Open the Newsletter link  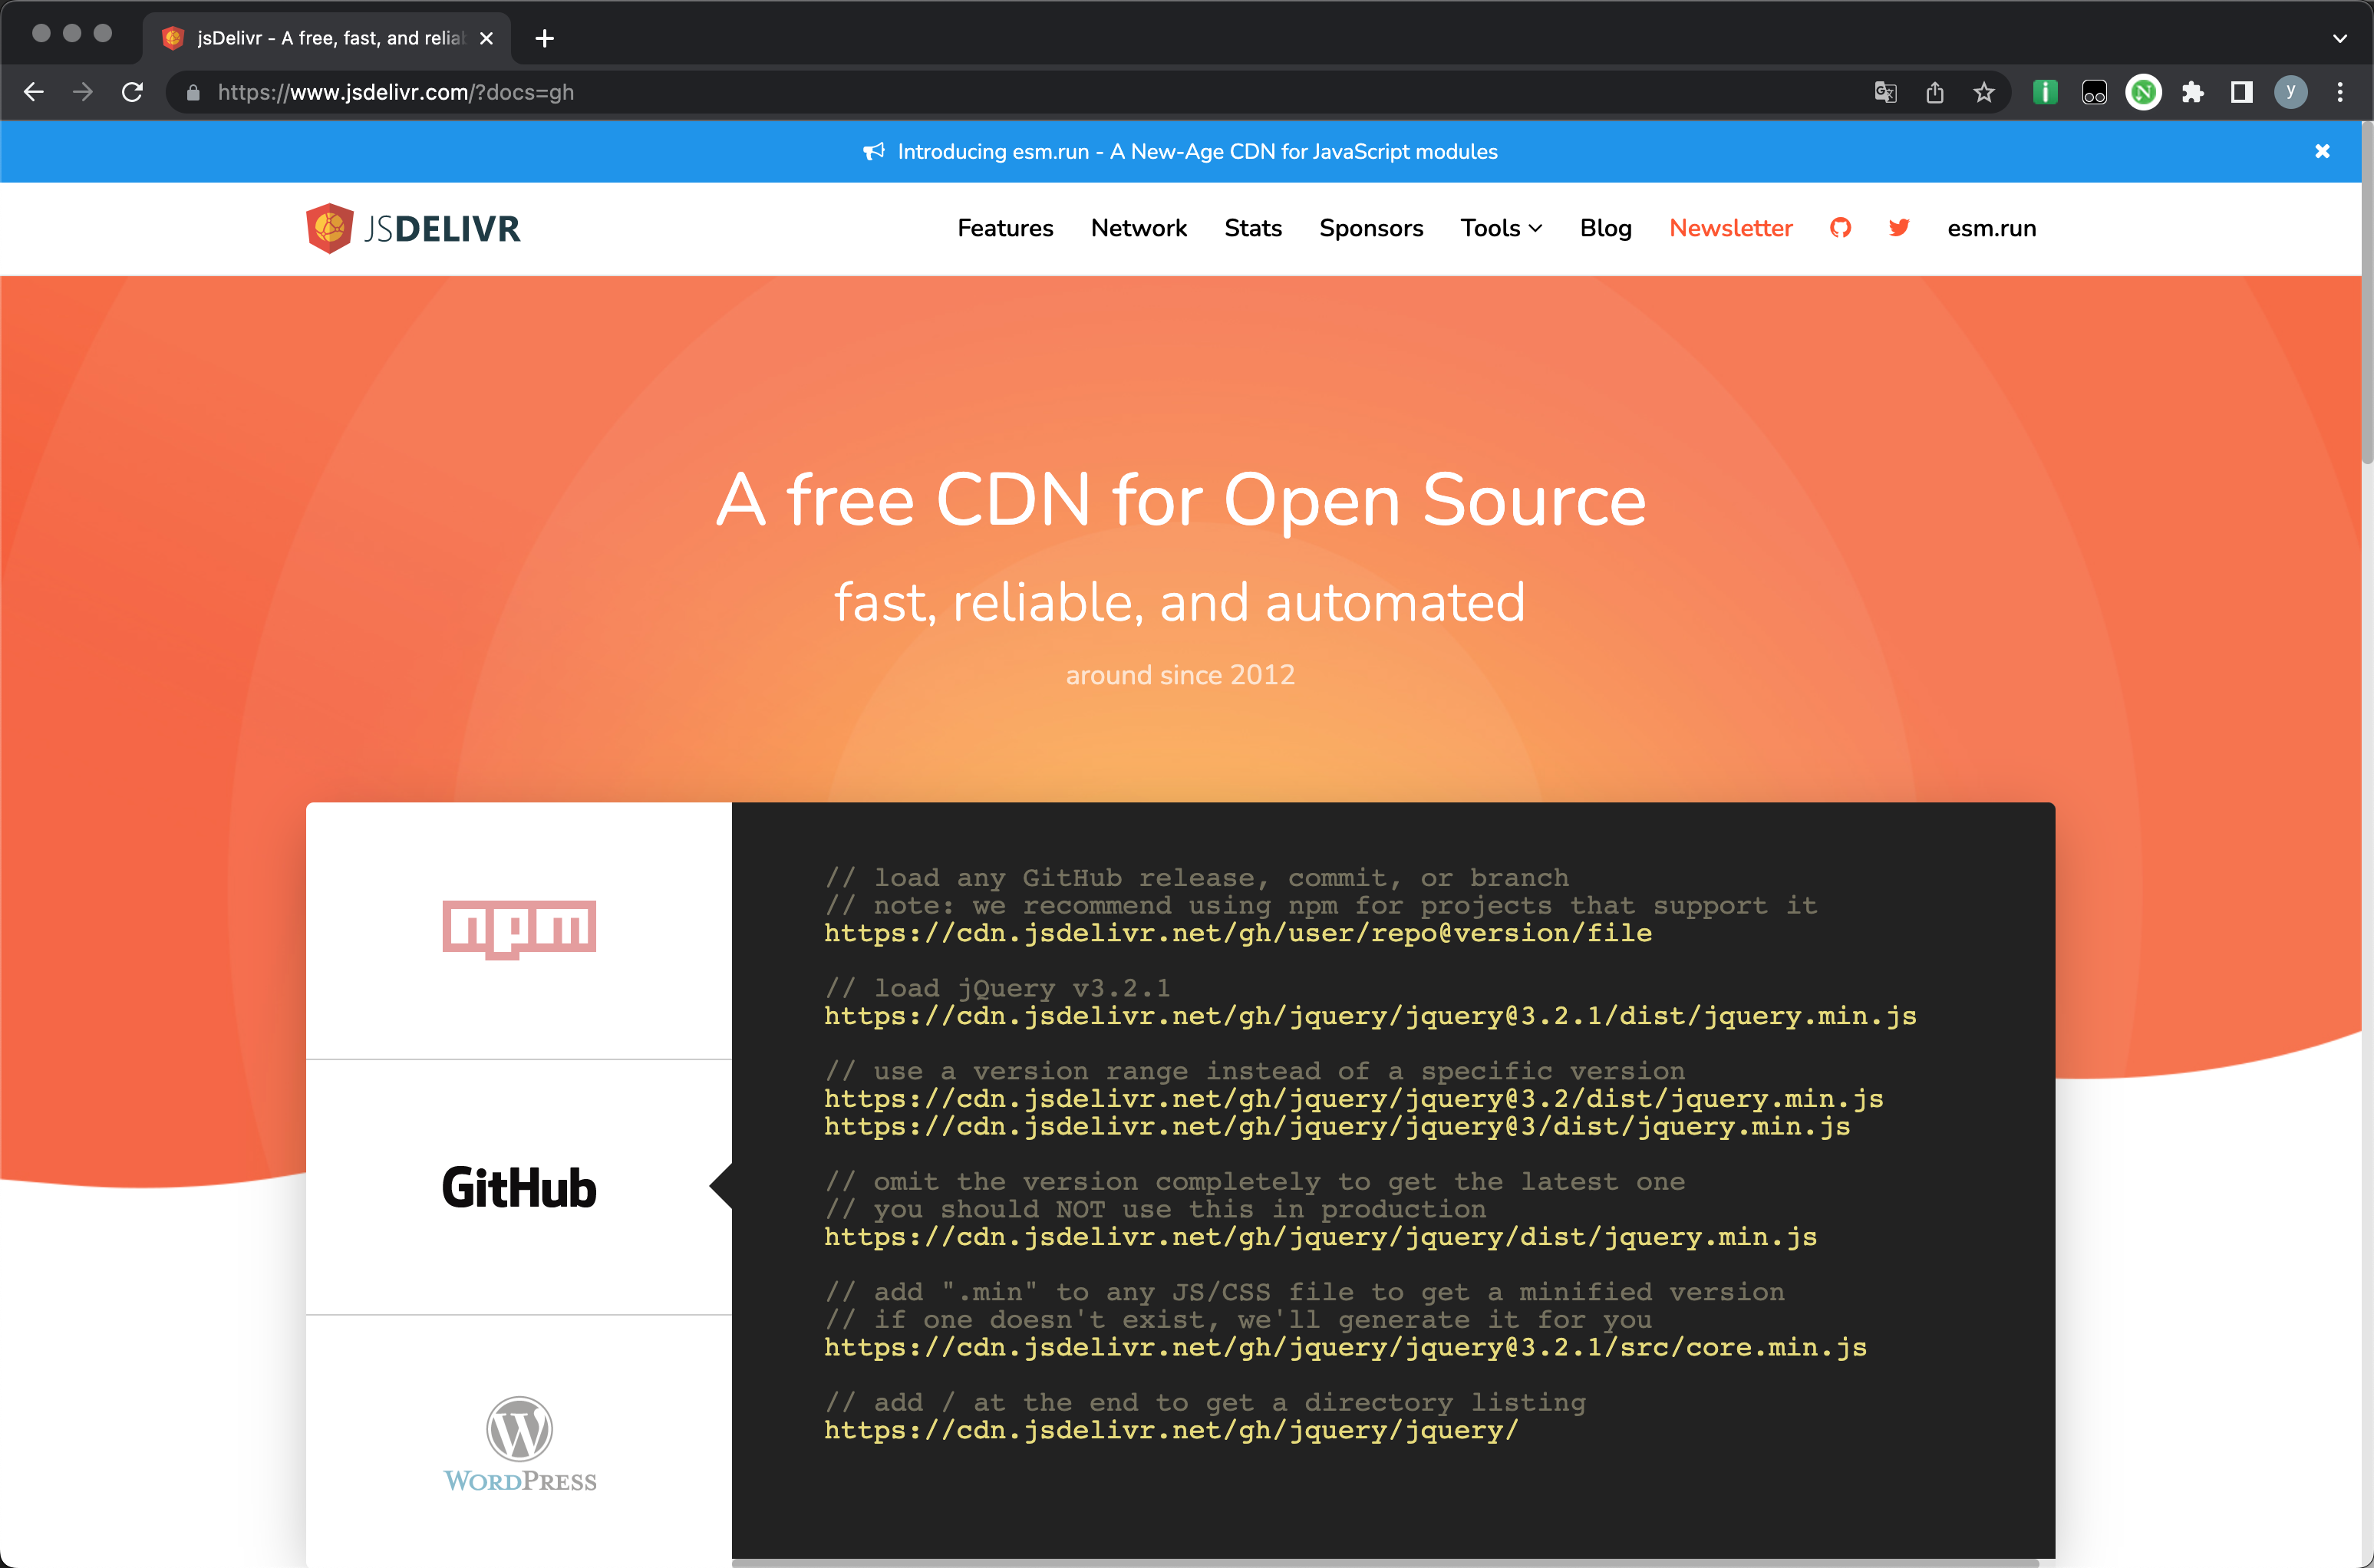[x=1730, y=228]
